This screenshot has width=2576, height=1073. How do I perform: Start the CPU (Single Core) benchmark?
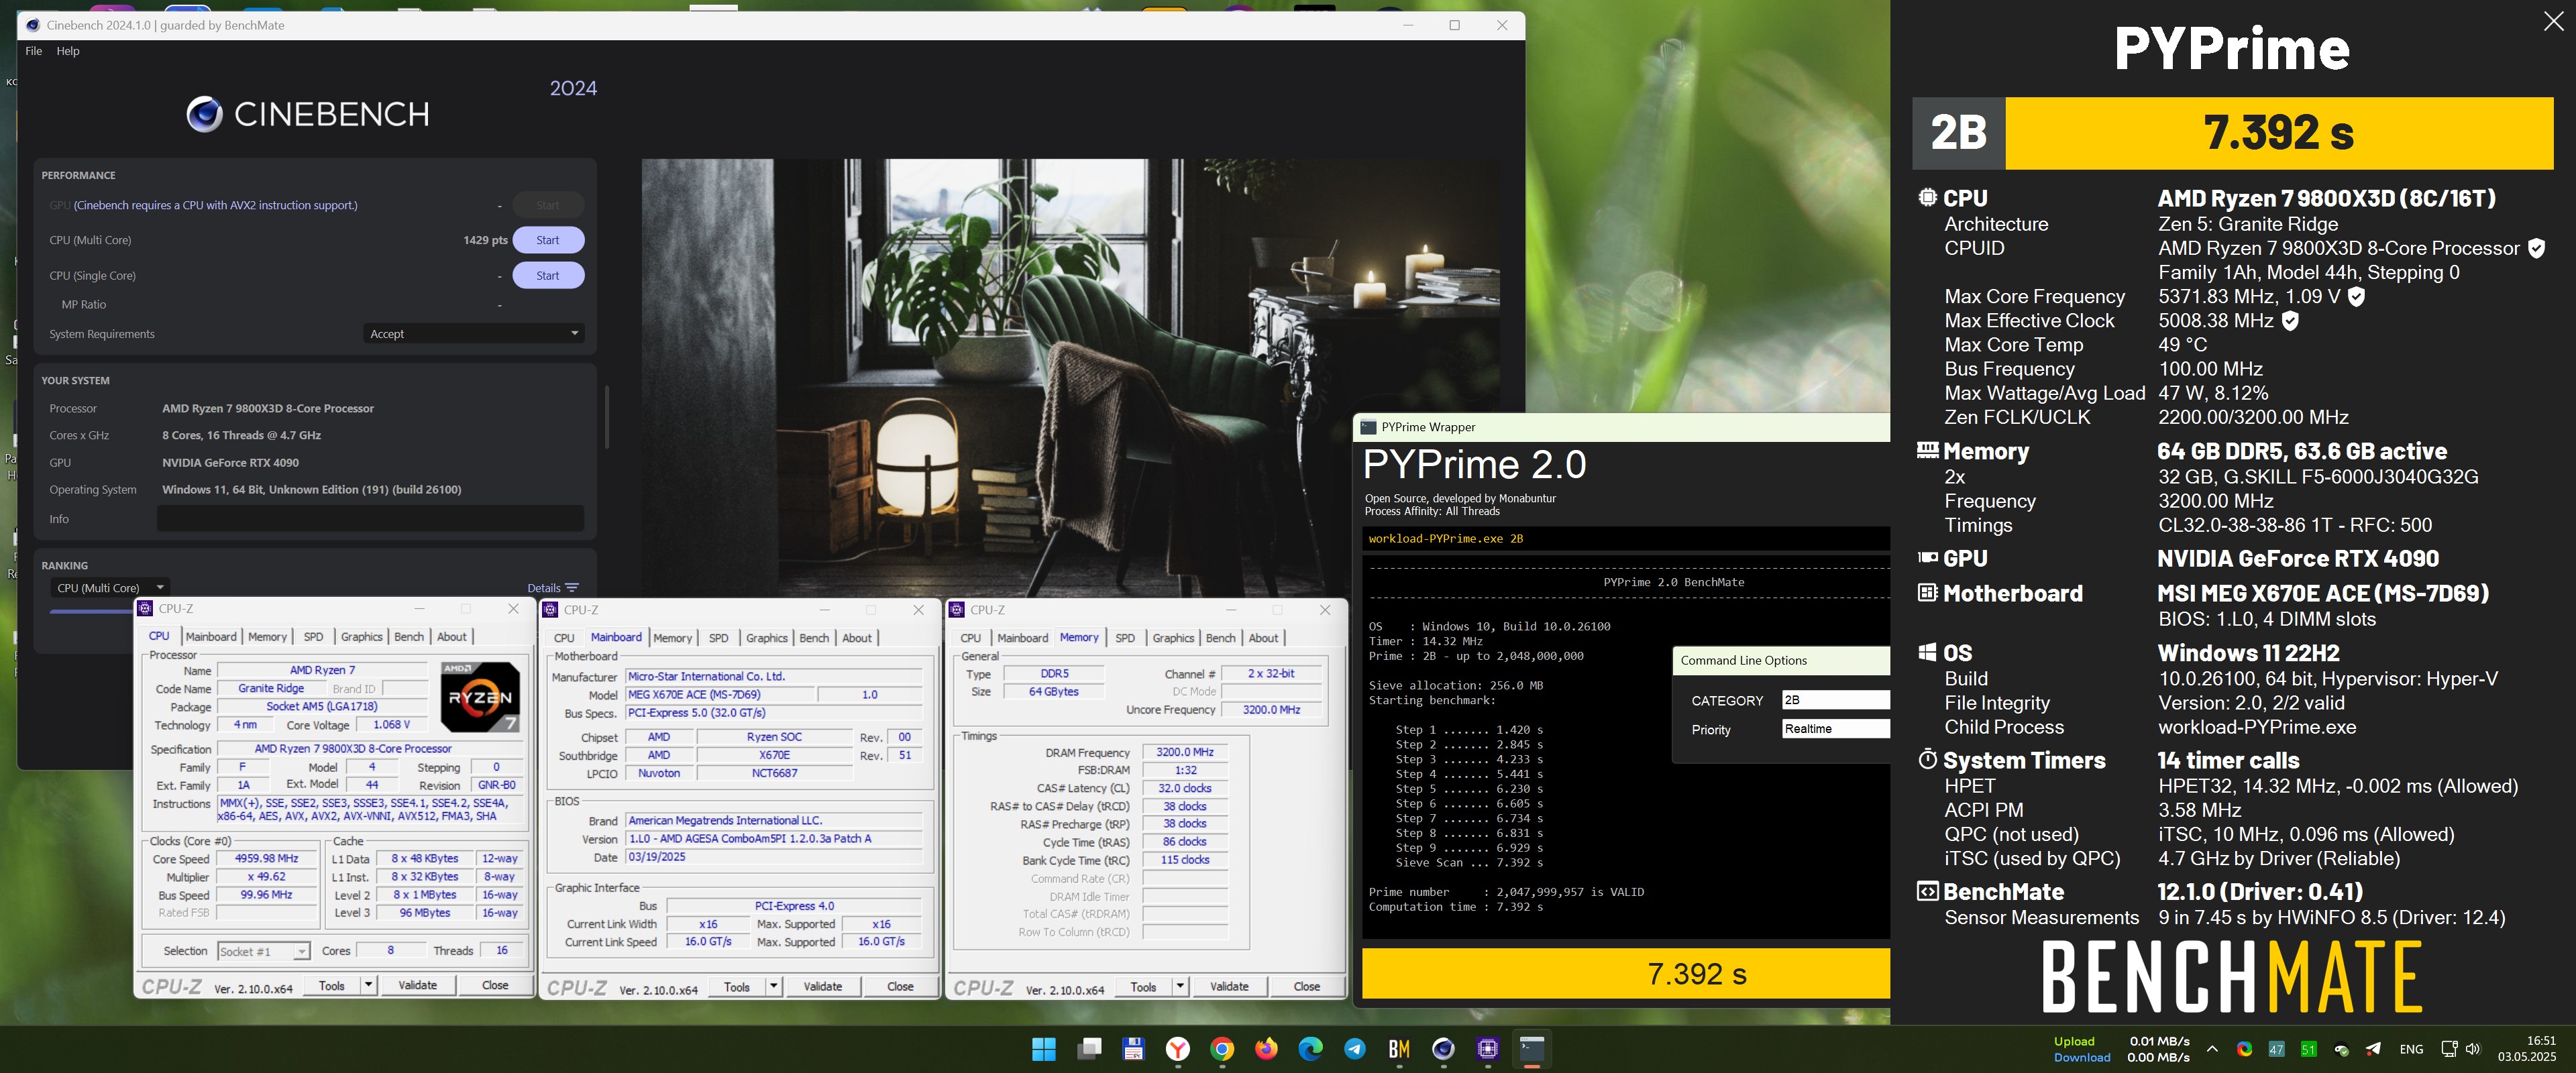[x=548, y=276]
